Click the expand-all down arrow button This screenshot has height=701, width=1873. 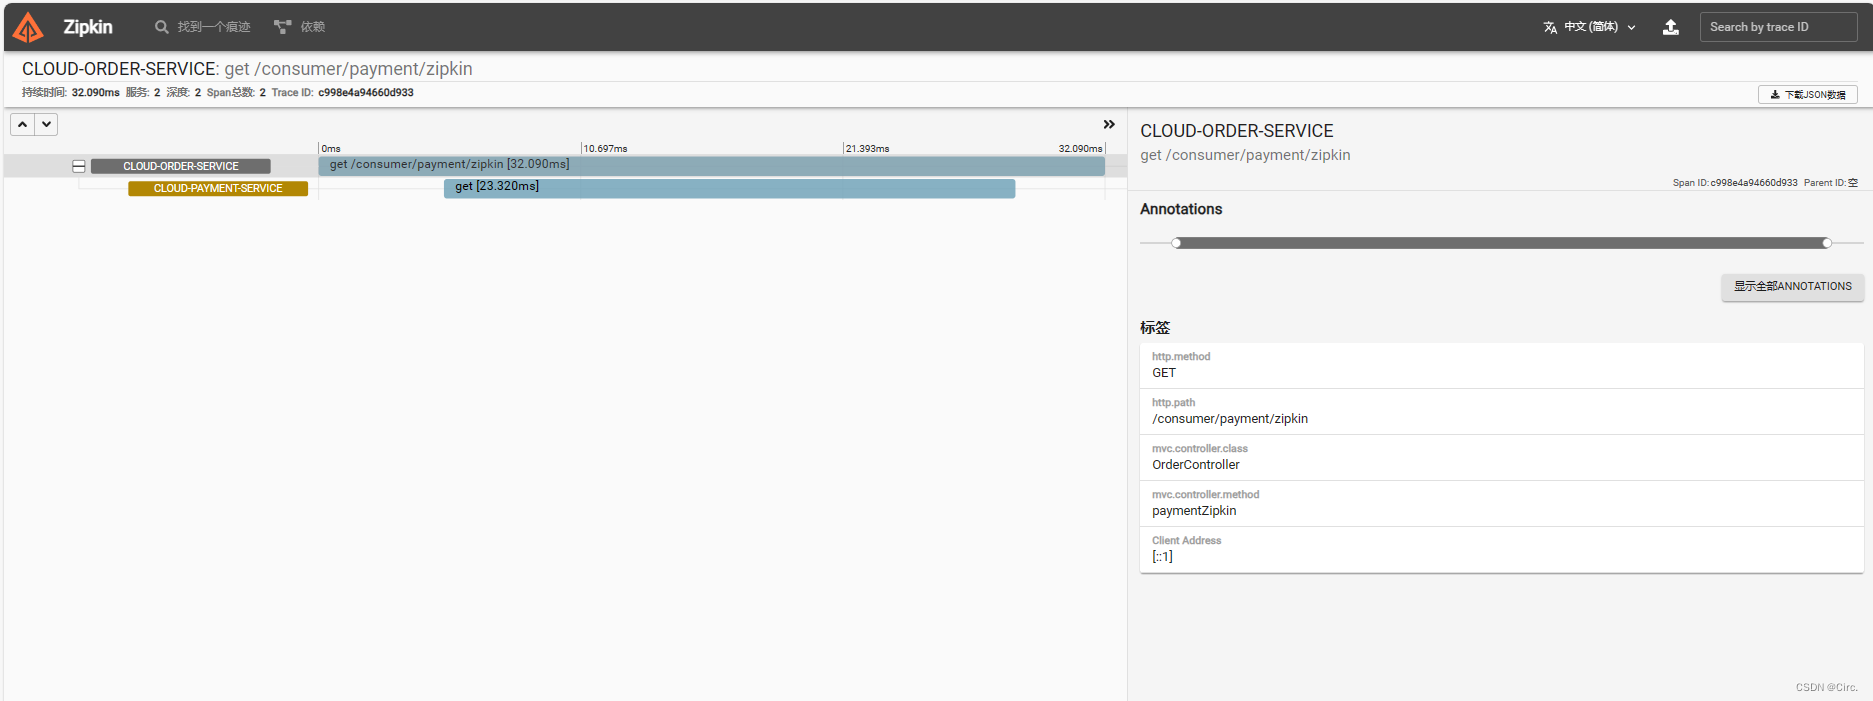pyautogui.click(x=46, y=124)
